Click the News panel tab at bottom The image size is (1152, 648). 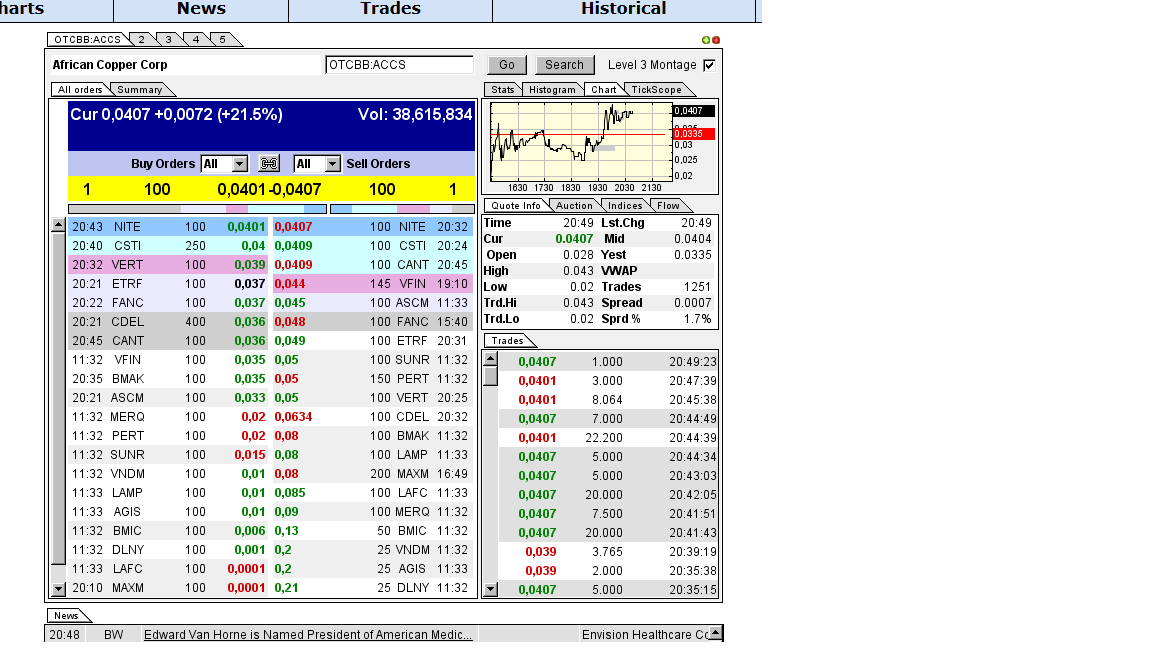coord(66,616)
